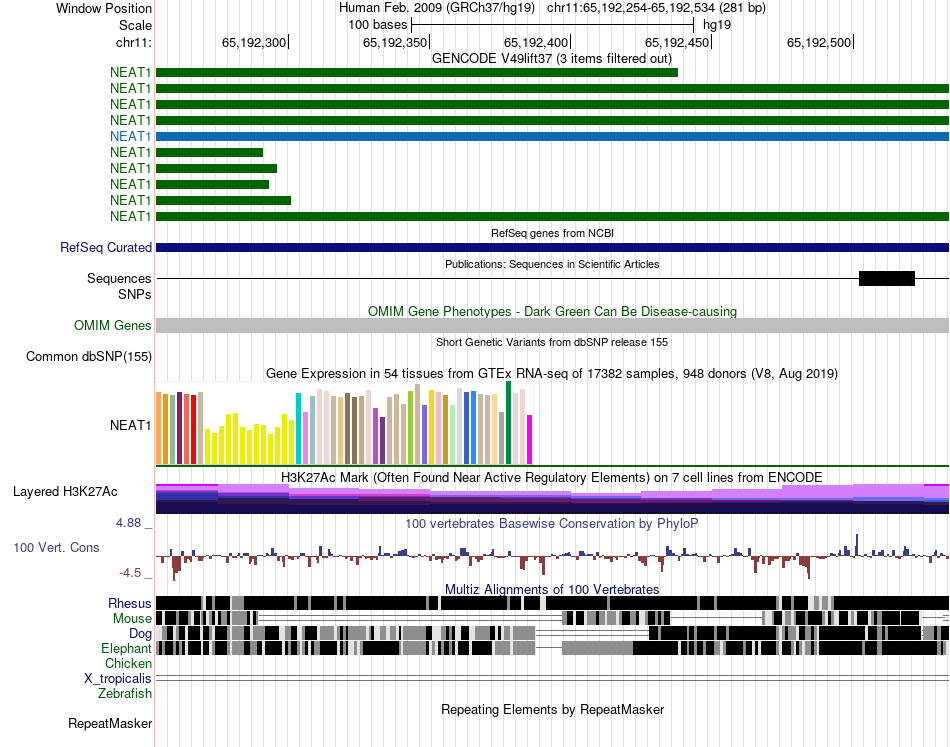The height and width of the screenshot is (747, 950).
Task: Click the 'OMIM Genes' label
Action: click(x=112, y=326)
